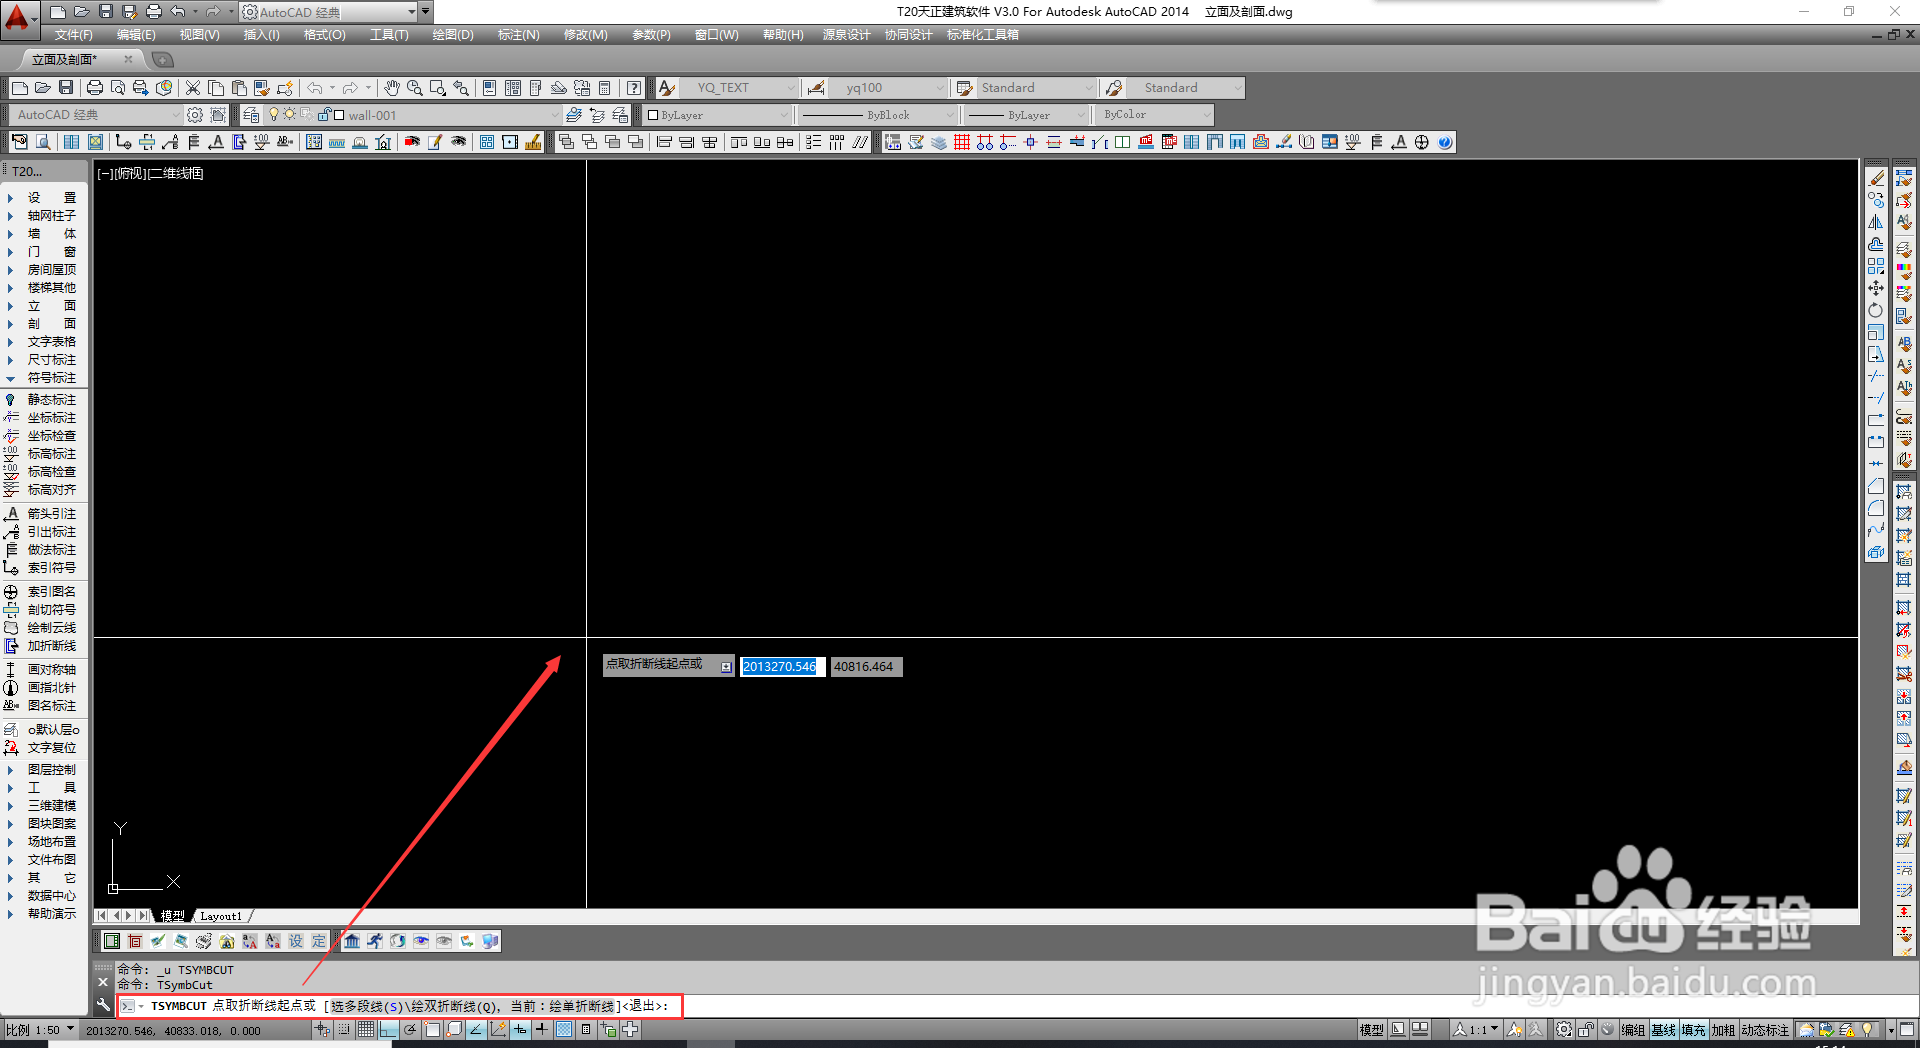Switch to the Layout1 tab
The height and width of the screenshot is (1048, 1920).
click(x=221, y=916)
